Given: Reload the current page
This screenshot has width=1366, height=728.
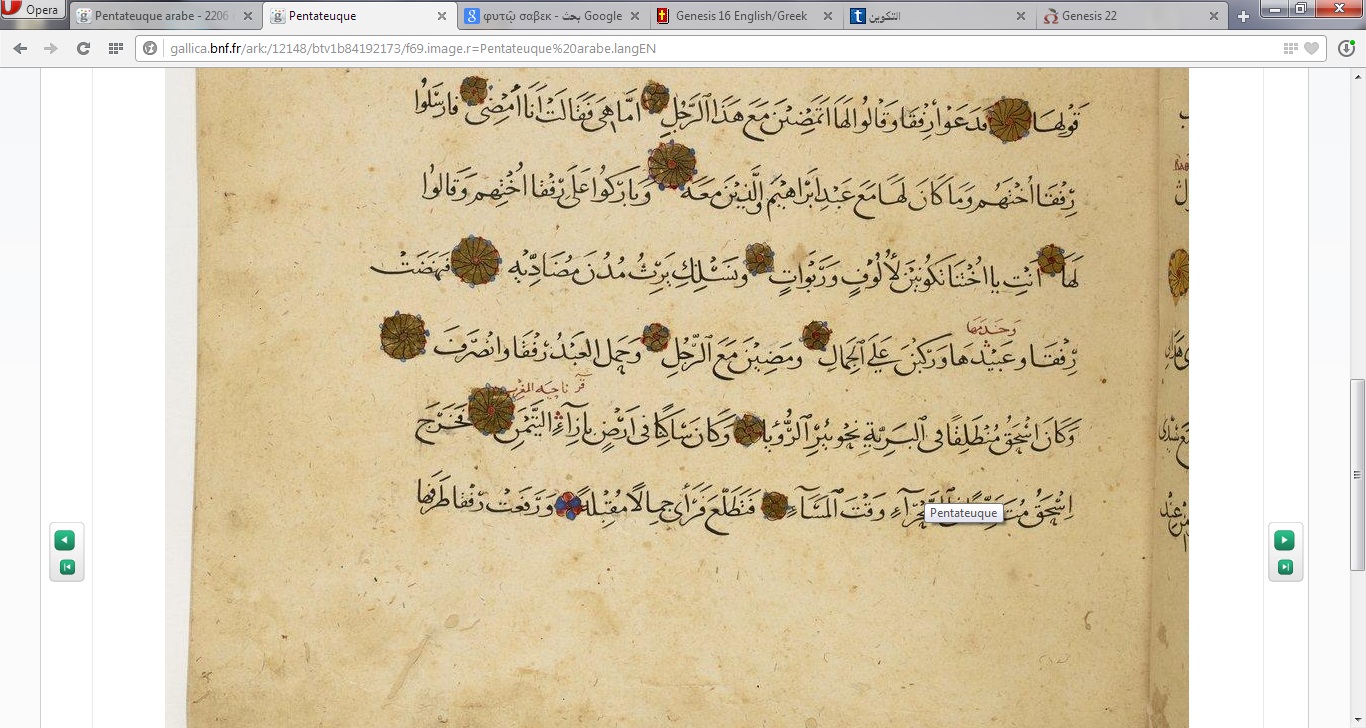Looking at the screenshot, I should (x=83, y=48).
